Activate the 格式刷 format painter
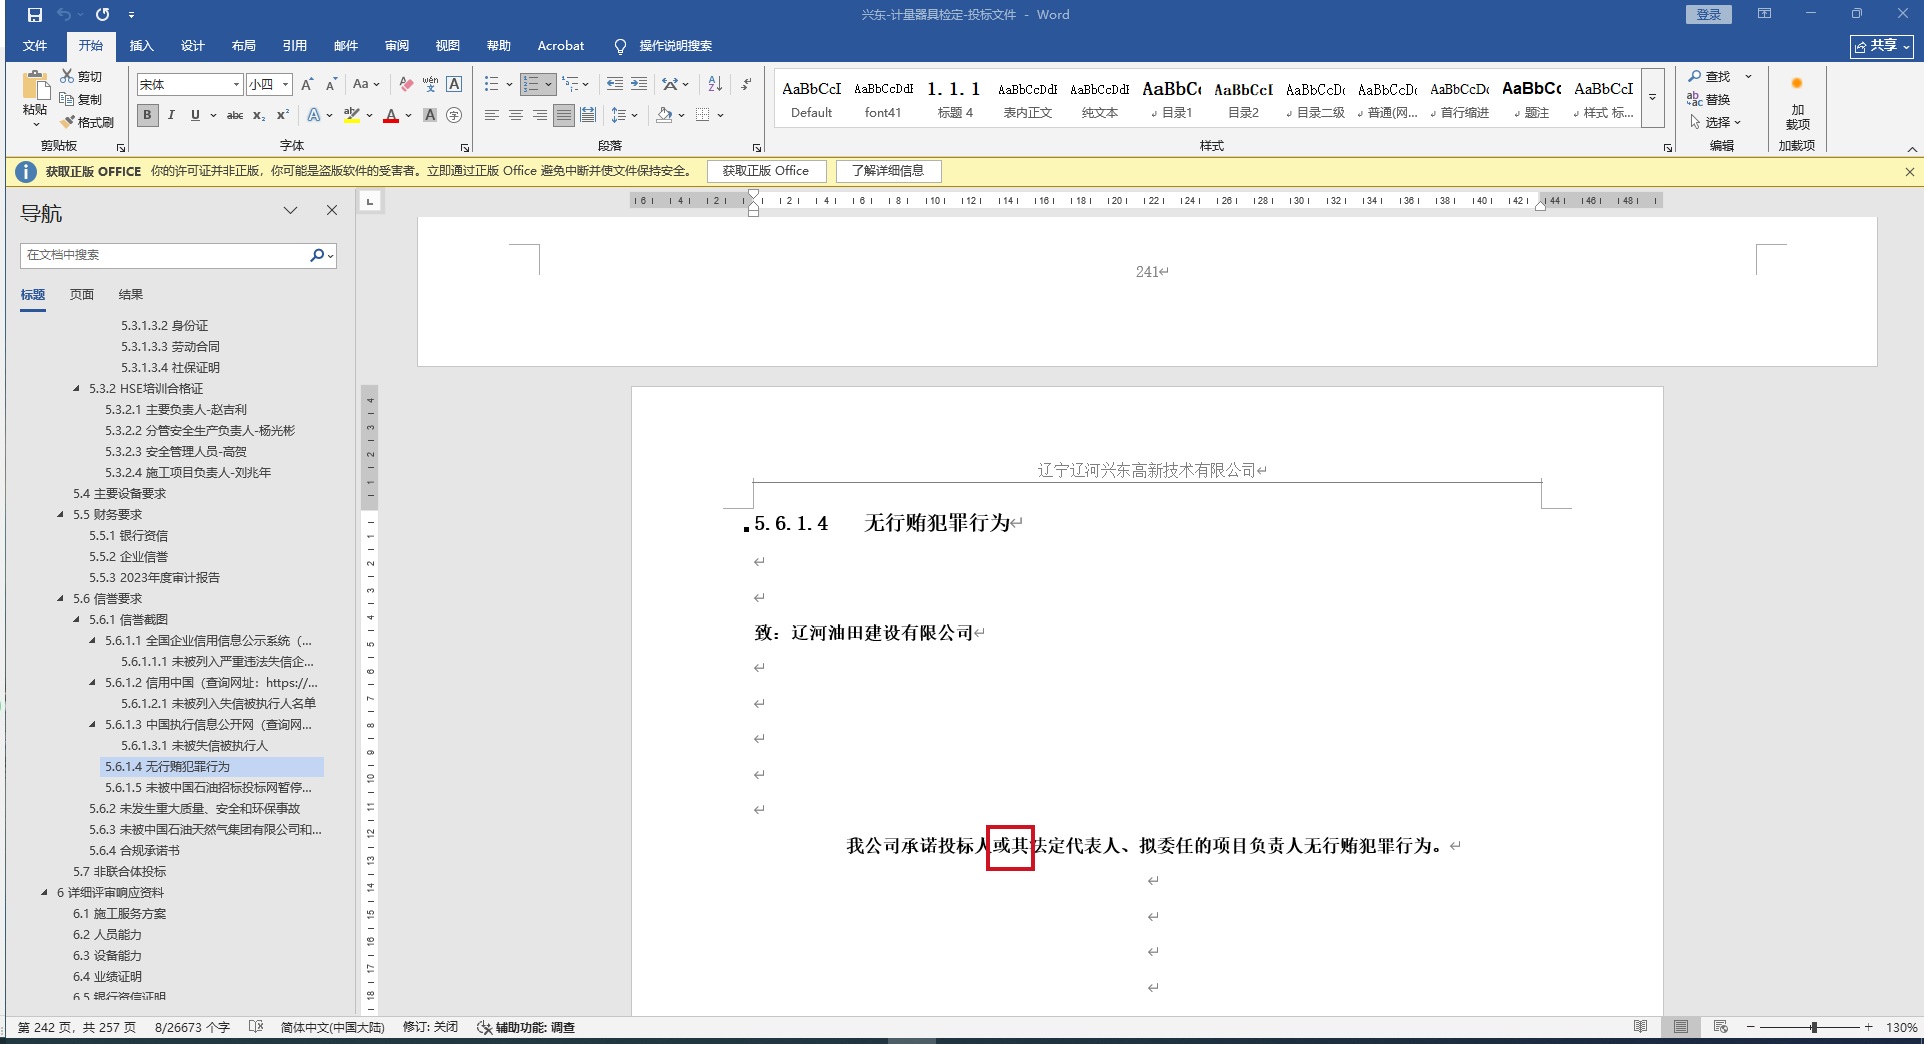The image size is (1924, 1044). pyautogui.click(x=87, y=122)
